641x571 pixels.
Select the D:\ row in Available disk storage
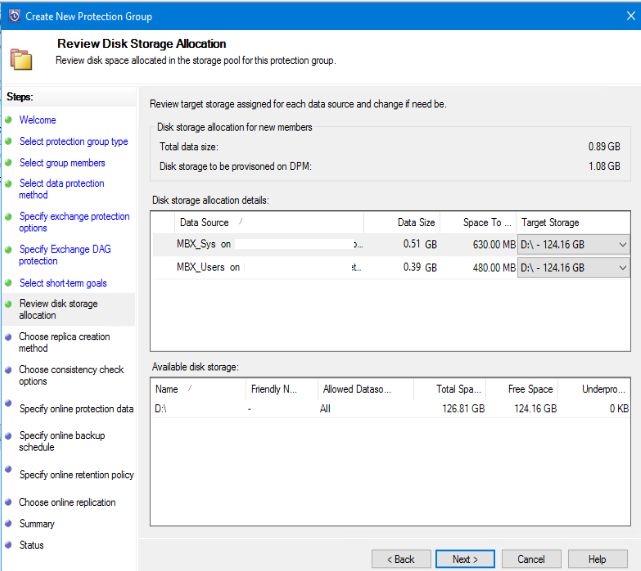161,409
